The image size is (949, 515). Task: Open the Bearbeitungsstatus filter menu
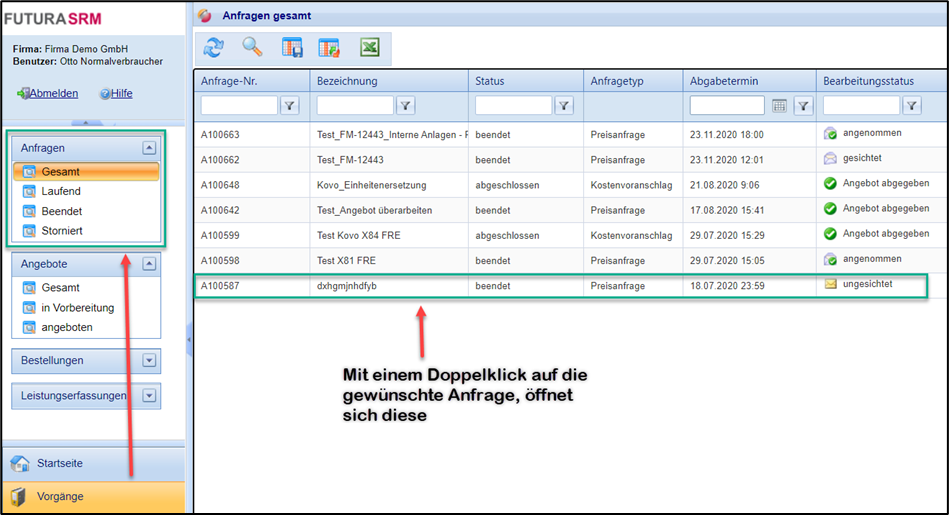tap(912, 105)
